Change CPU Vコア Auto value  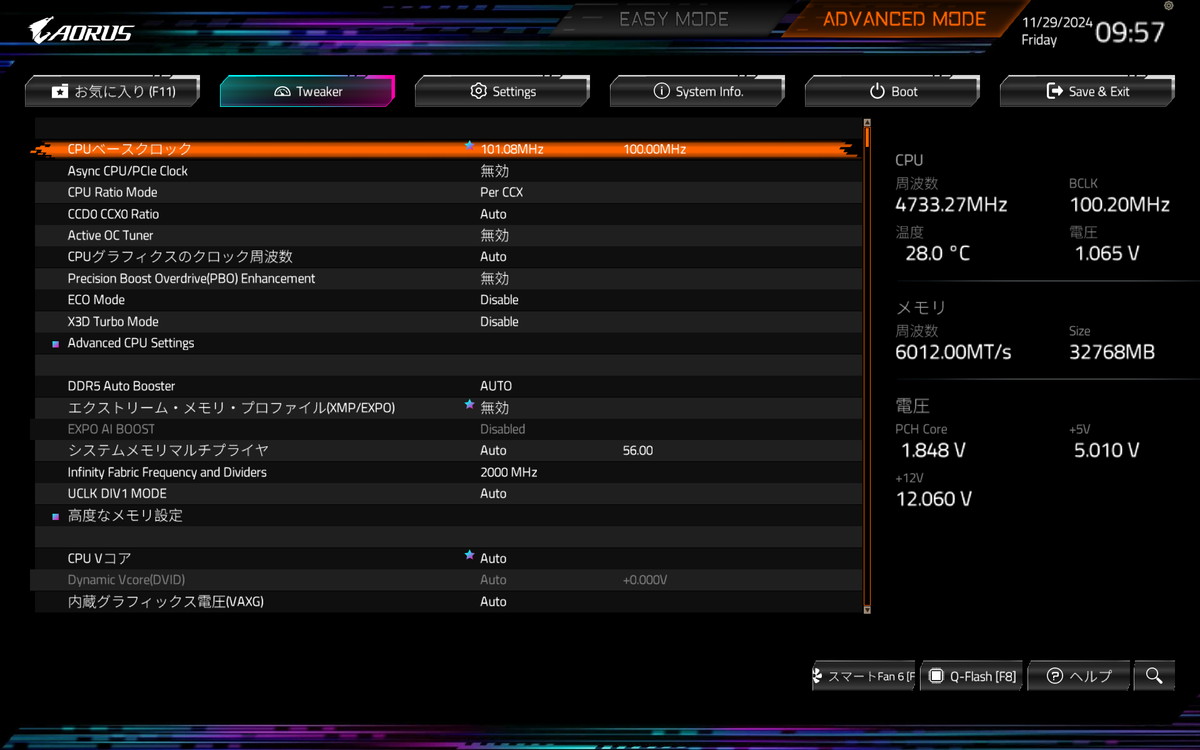(x=493, y=558)
